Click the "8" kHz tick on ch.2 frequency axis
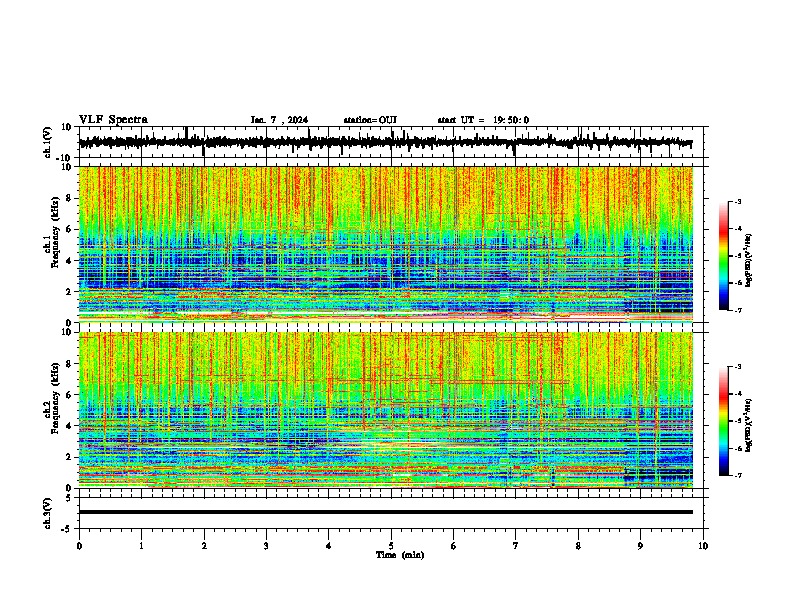The image size is (792, 612). 70,364
